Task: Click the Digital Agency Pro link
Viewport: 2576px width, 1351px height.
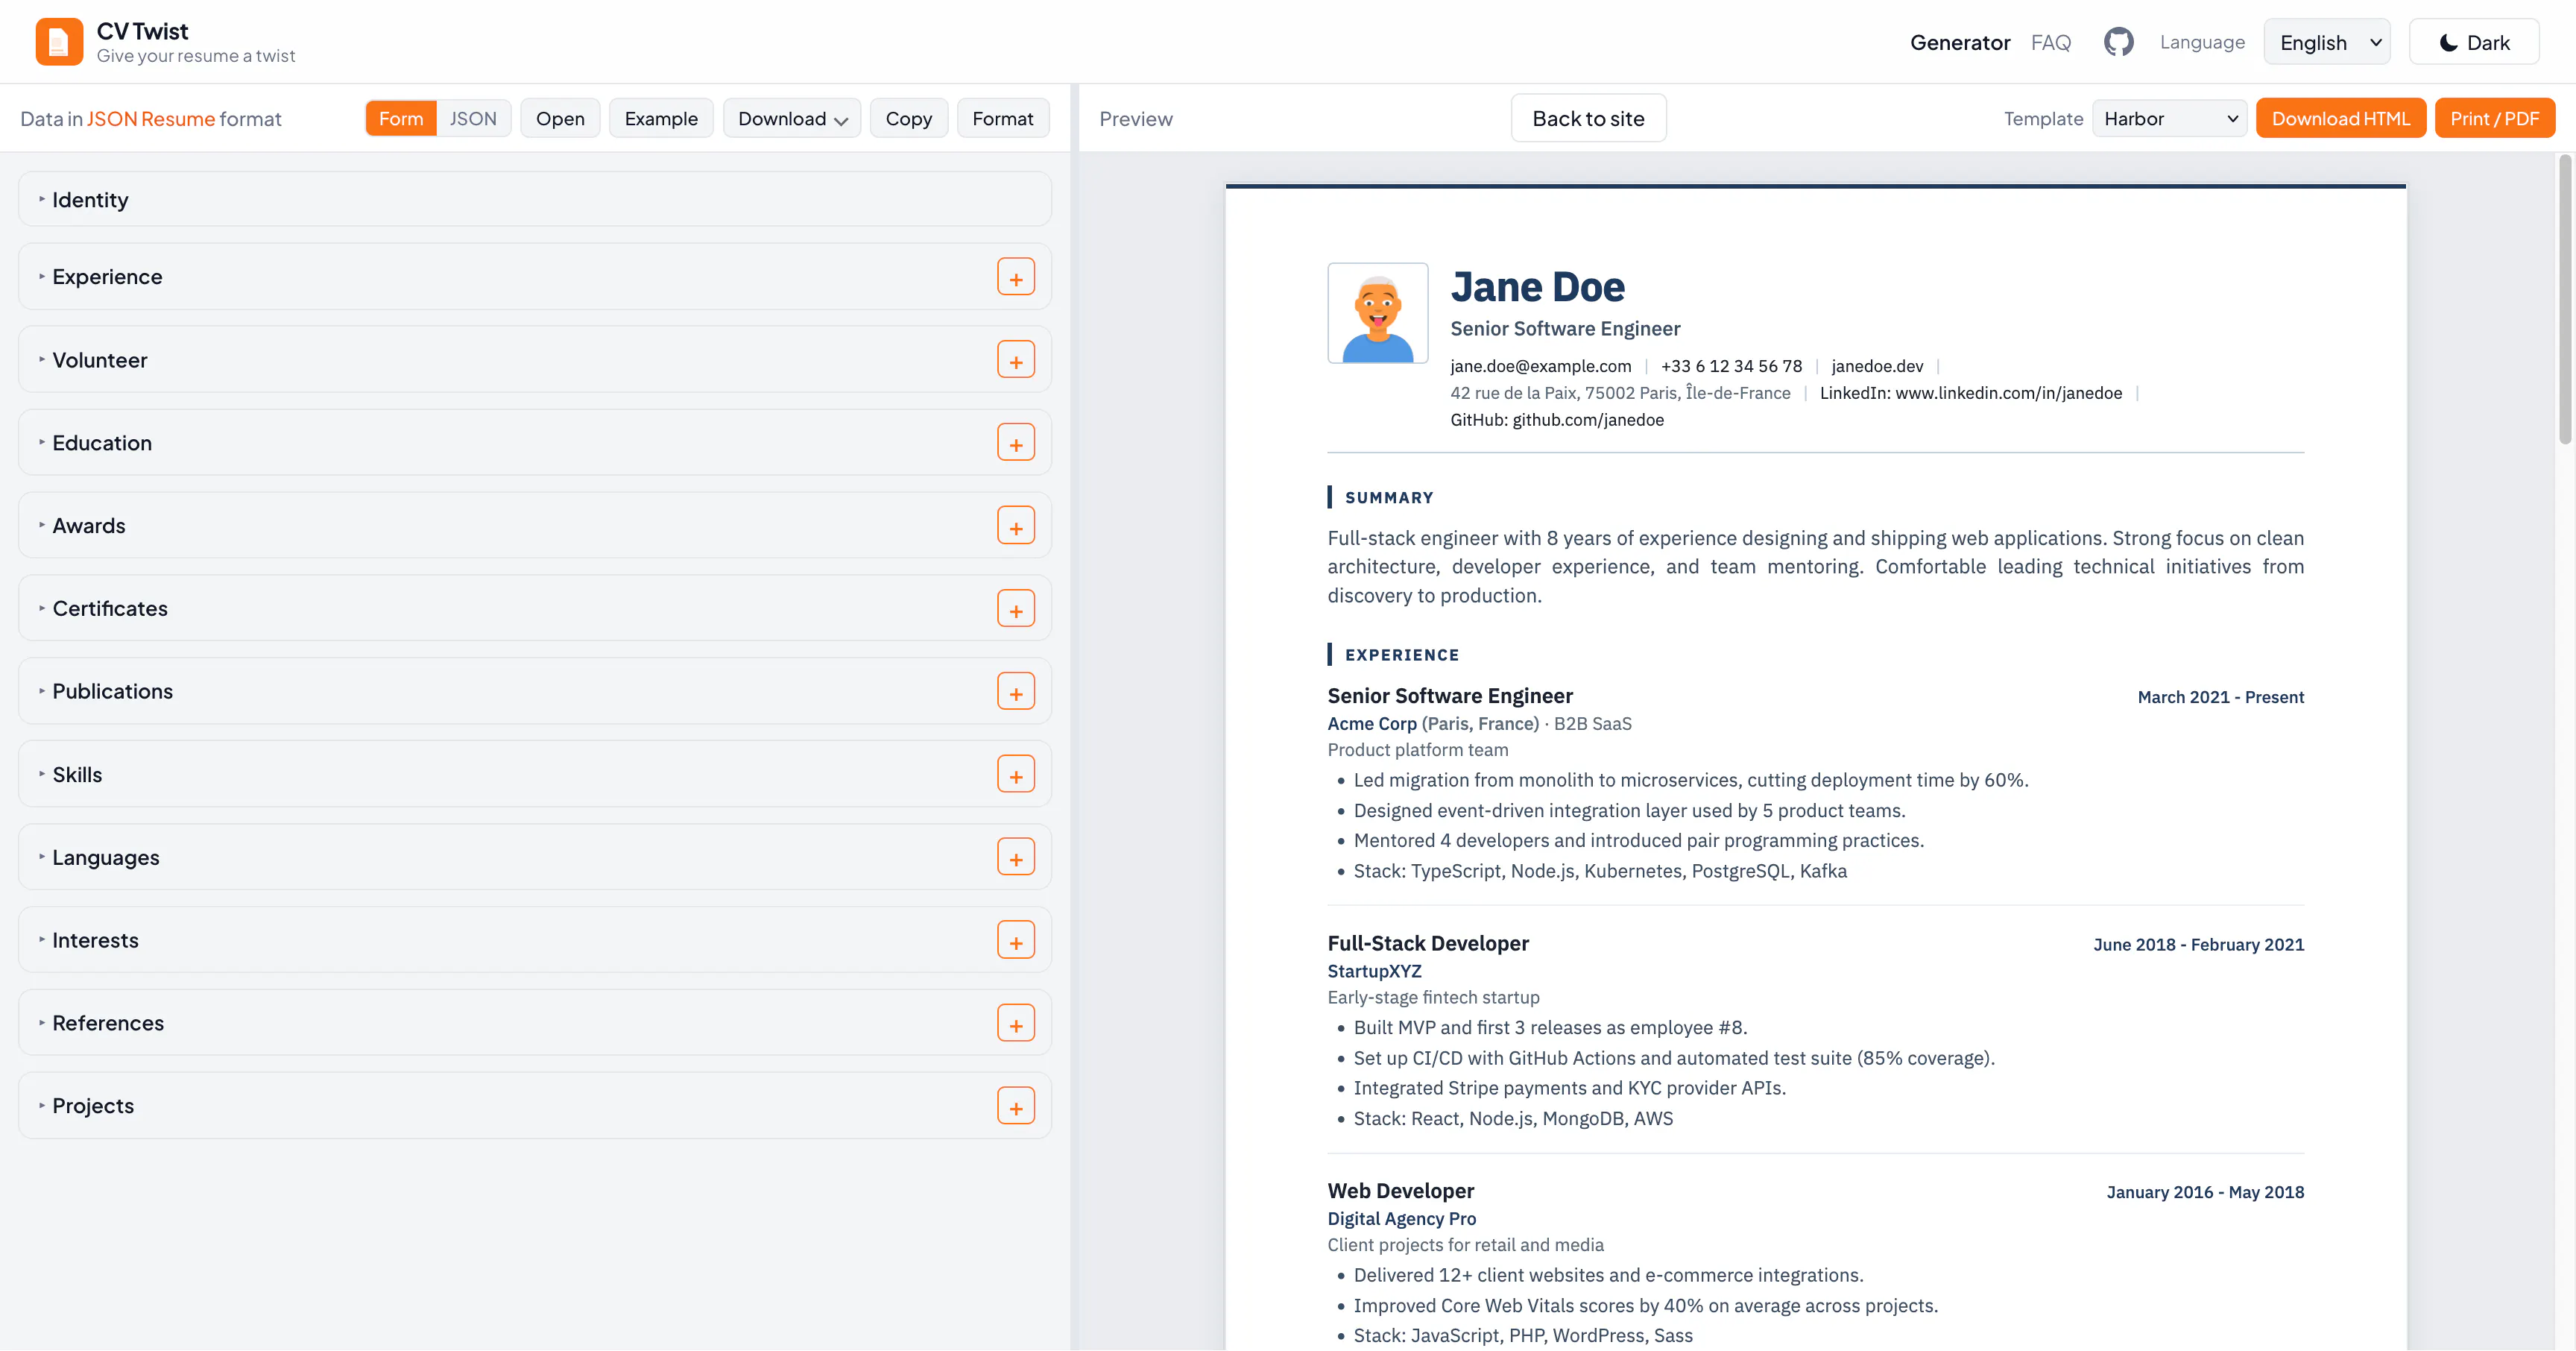Action: pyautogui.click(x=1401, y=1218)
